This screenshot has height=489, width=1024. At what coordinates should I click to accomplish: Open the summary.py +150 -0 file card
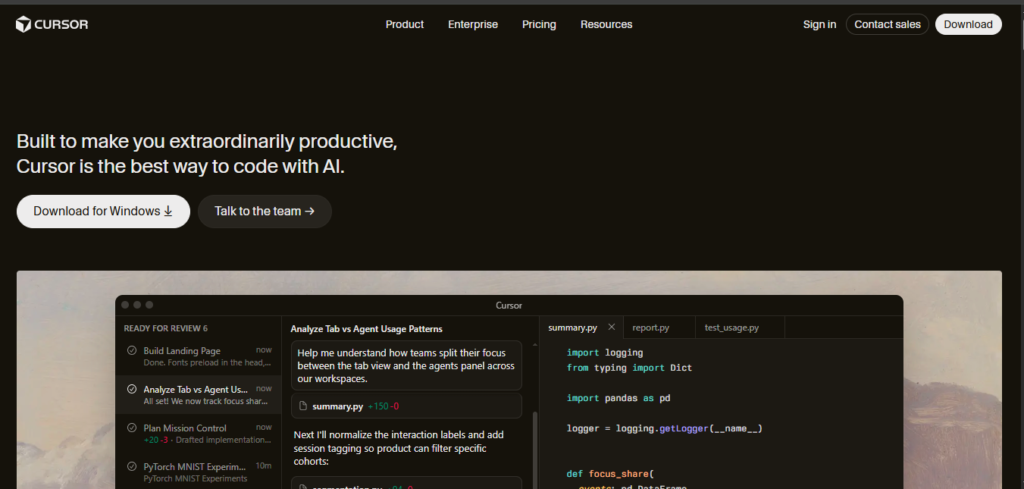406,406
